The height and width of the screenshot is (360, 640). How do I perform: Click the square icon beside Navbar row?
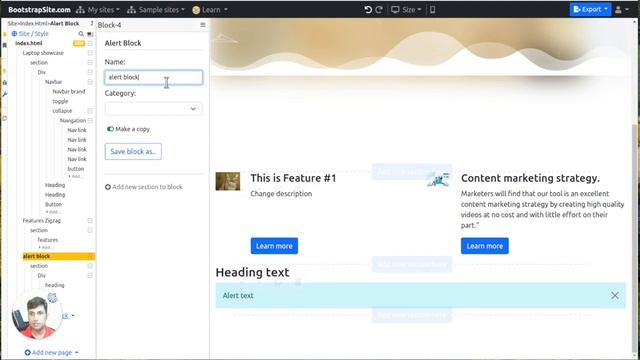pos(90,82)
